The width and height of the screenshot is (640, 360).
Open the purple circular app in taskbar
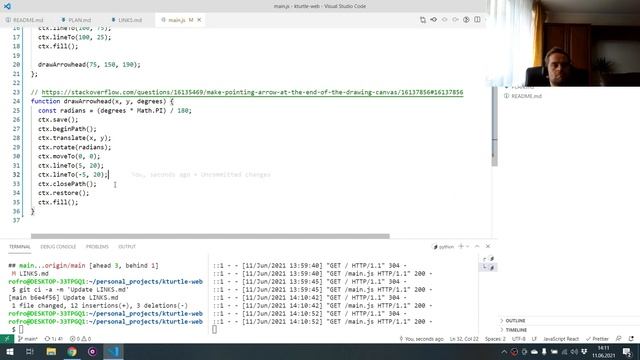92,351
